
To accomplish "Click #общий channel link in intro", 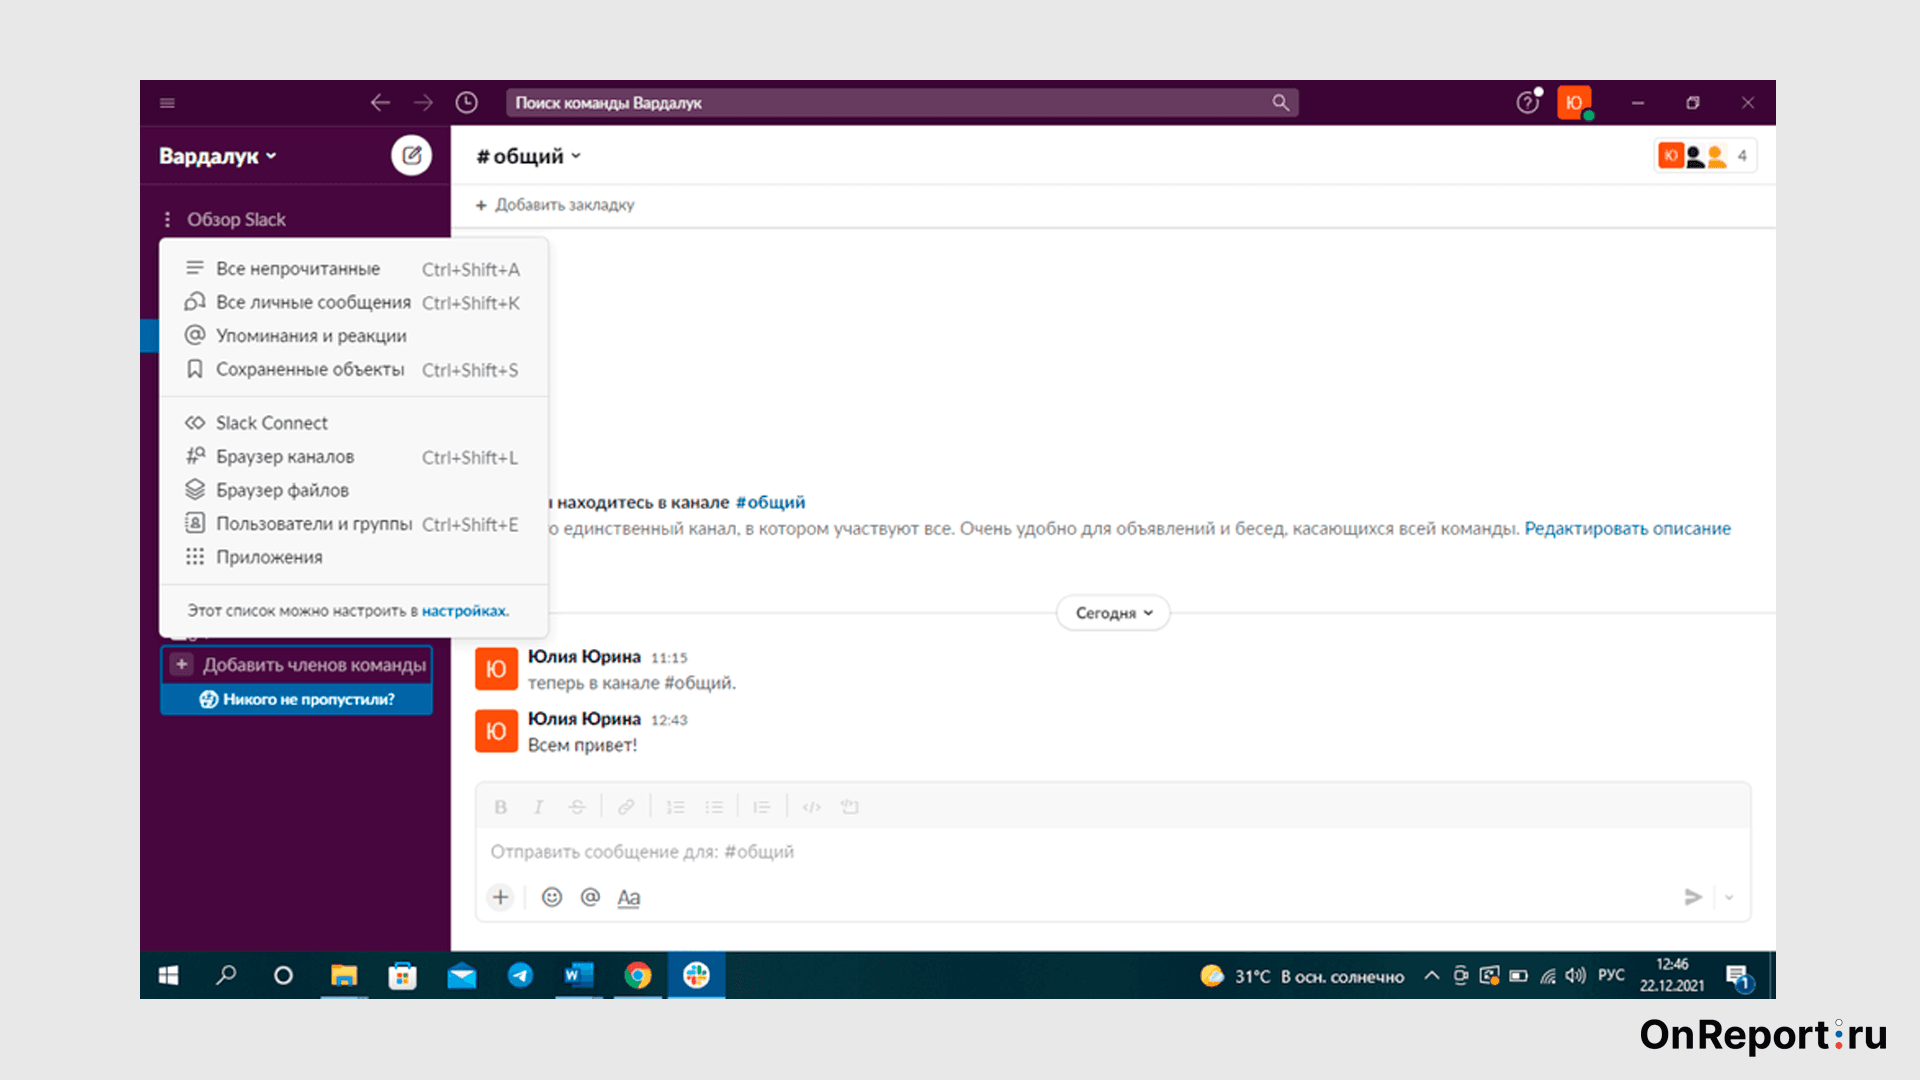I will click(x=770, y=502).
